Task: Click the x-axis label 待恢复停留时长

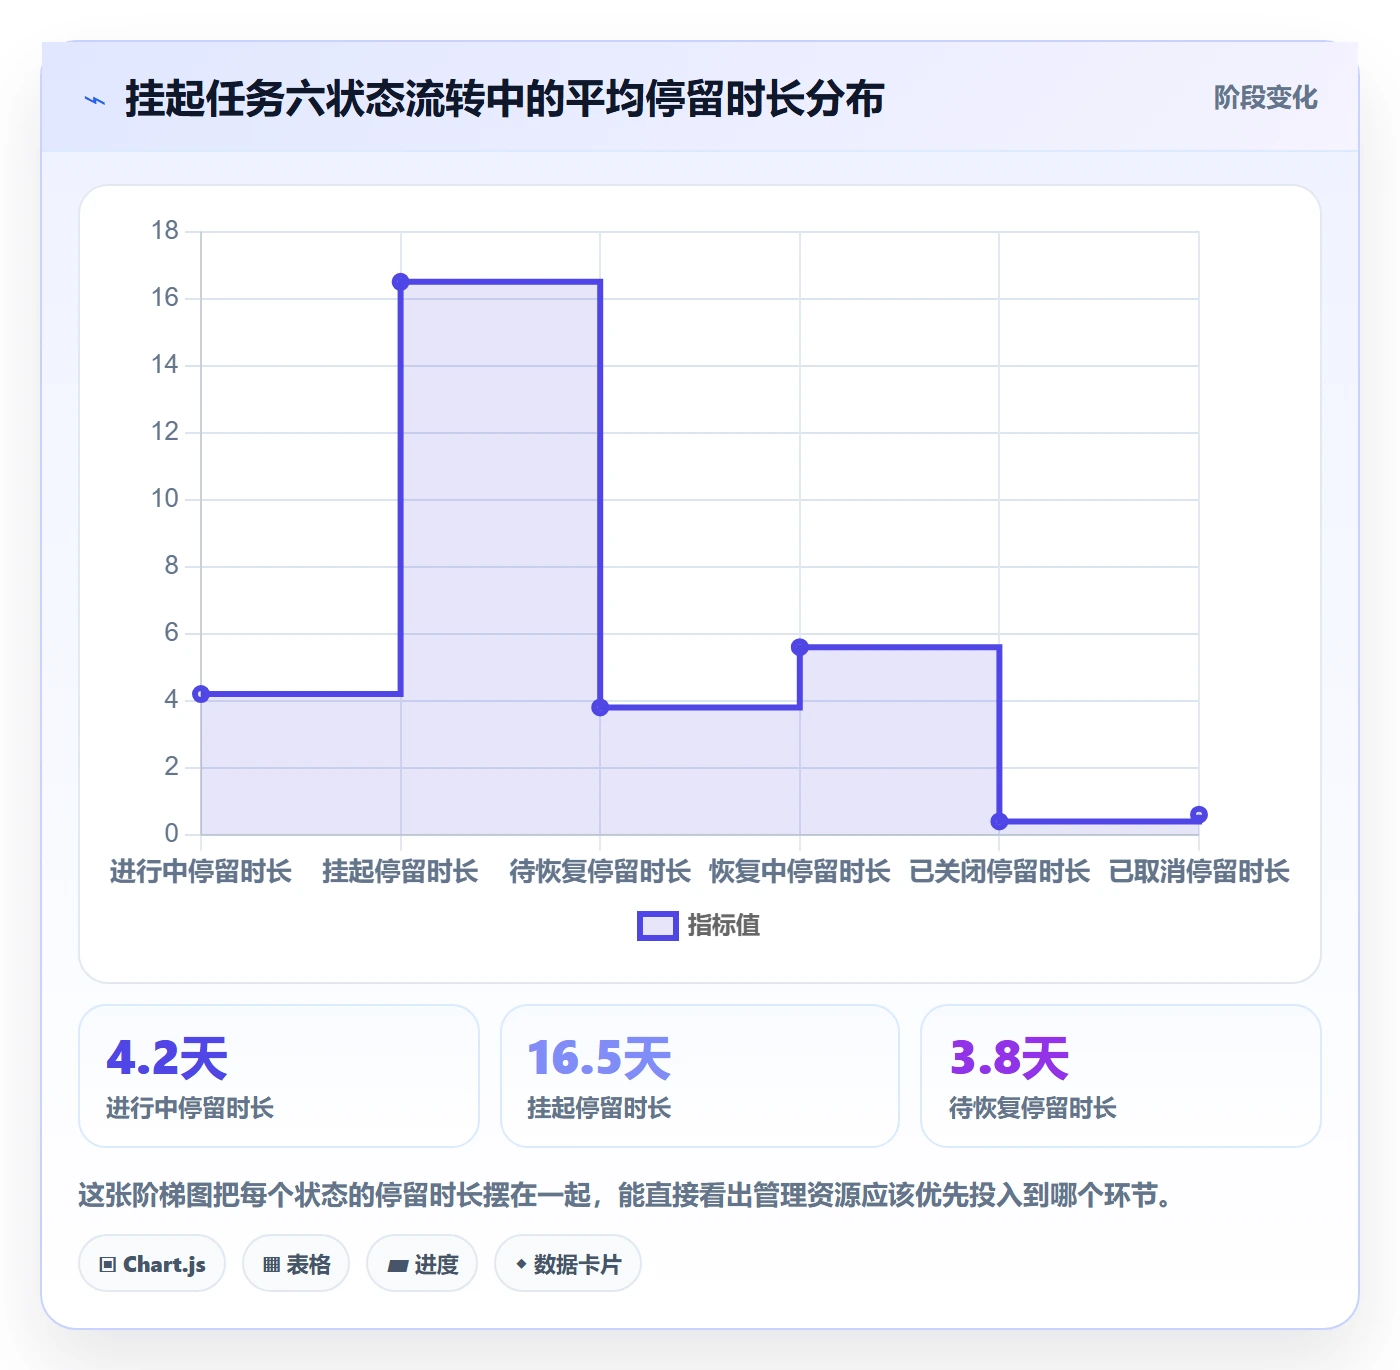Action: coord(600,872)
